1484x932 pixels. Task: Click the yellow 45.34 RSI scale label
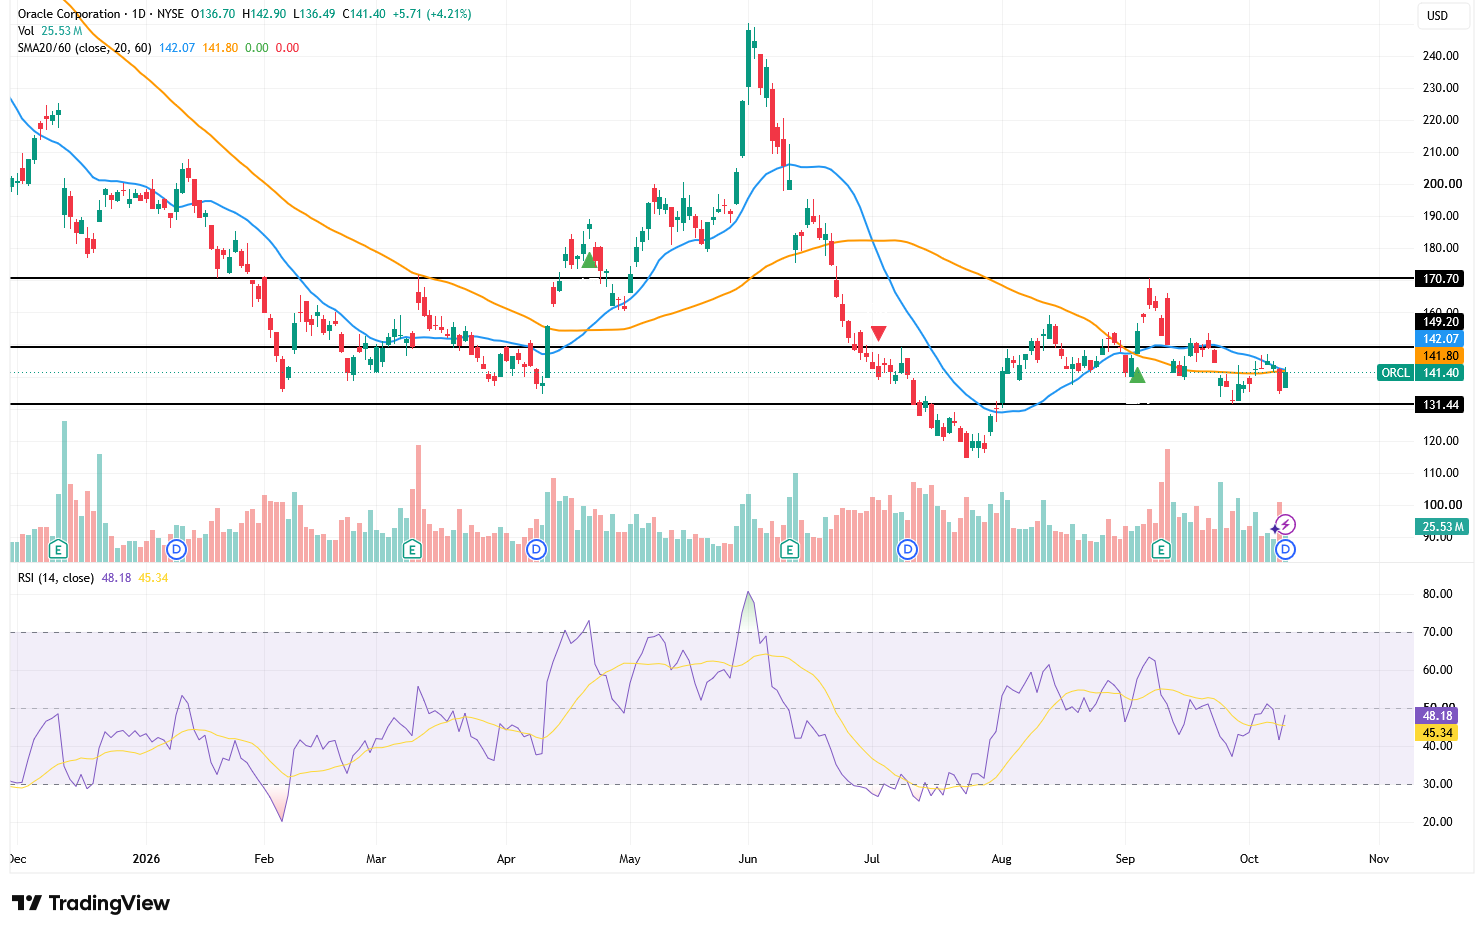tap(1437, 732)
